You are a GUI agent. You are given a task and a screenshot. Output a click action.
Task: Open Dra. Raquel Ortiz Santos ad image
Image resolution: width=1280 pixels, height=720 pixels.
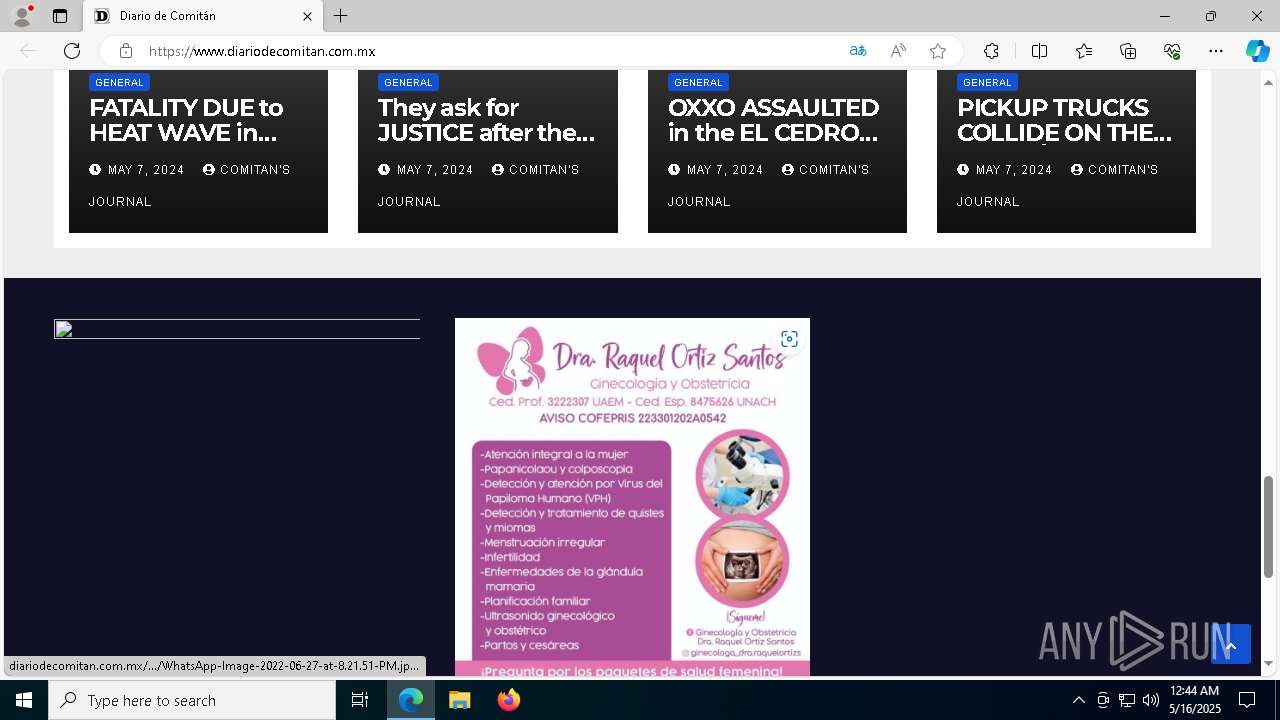[632, 497]
